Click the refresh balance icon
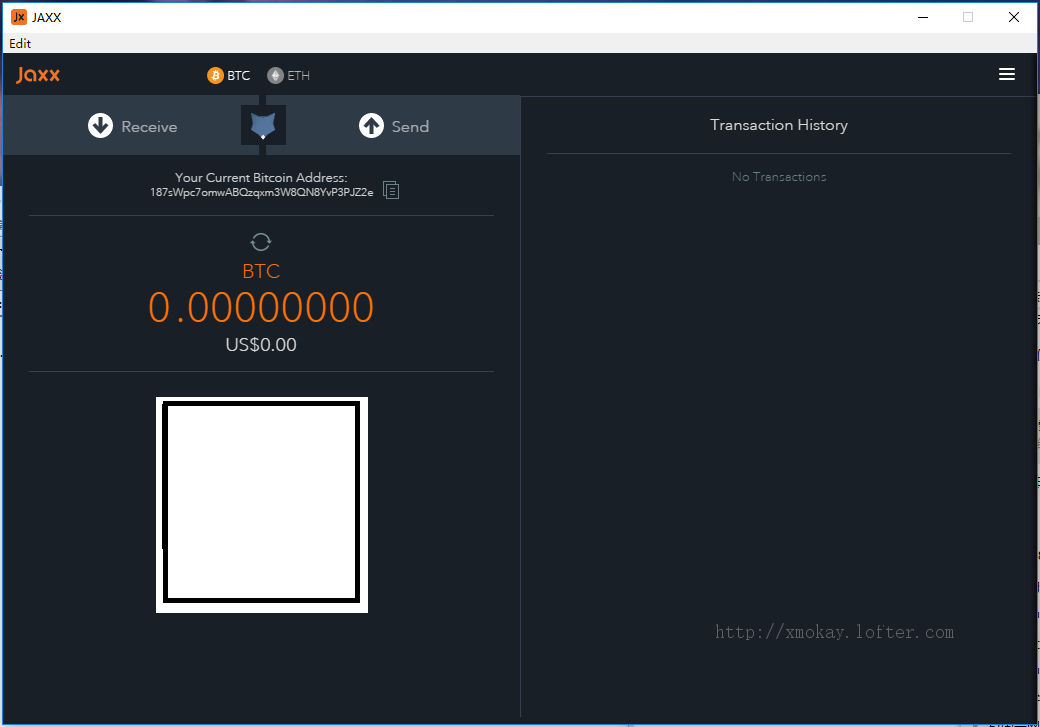The width and height of the screenshot is (1040, 727). 261,241
